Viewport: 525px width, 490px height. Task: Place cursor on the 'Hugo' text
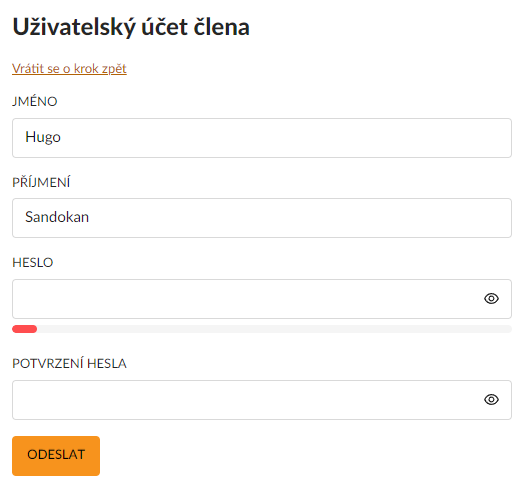click(x=43, y=137)
